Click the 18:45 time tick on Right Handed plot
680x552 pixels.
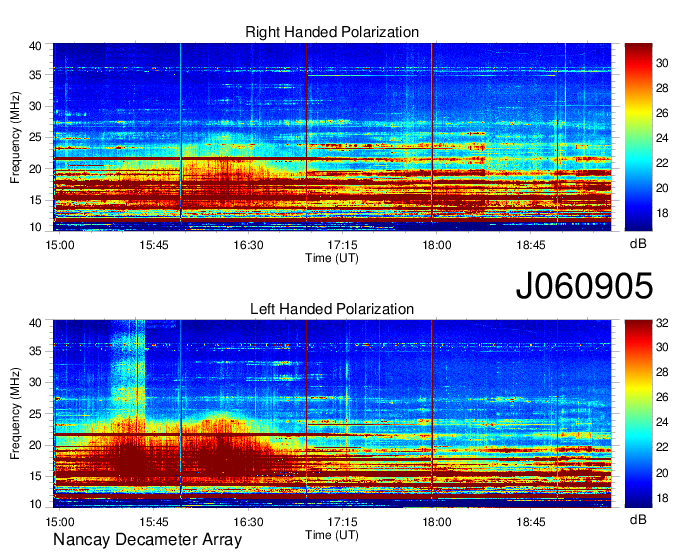click(531, 245)
